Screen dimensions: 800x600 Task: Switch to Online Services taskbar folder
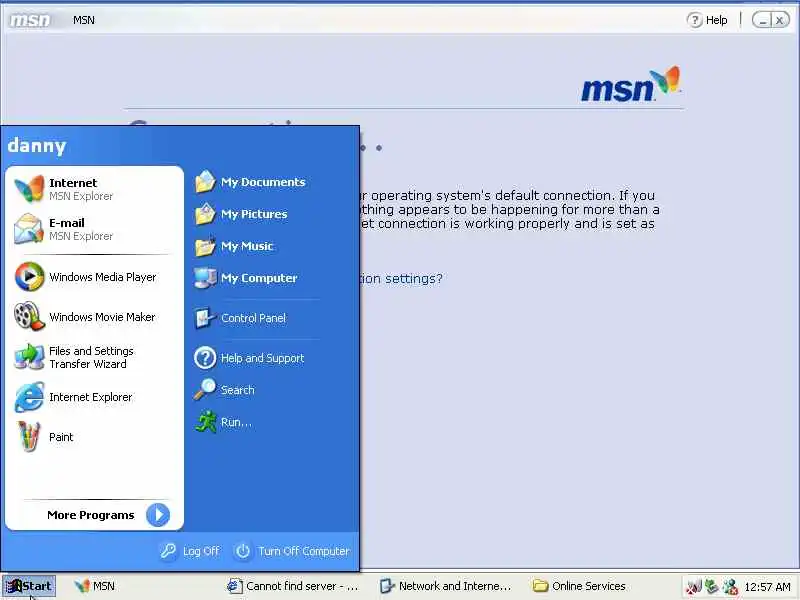click(579, 586)
